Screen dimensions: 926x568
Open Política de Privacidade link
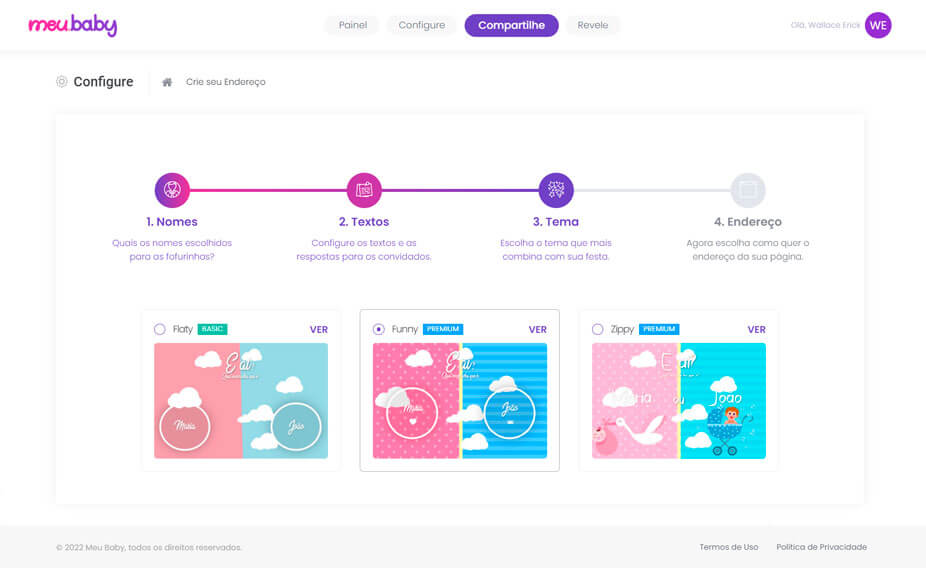click(x=821, y=547)
